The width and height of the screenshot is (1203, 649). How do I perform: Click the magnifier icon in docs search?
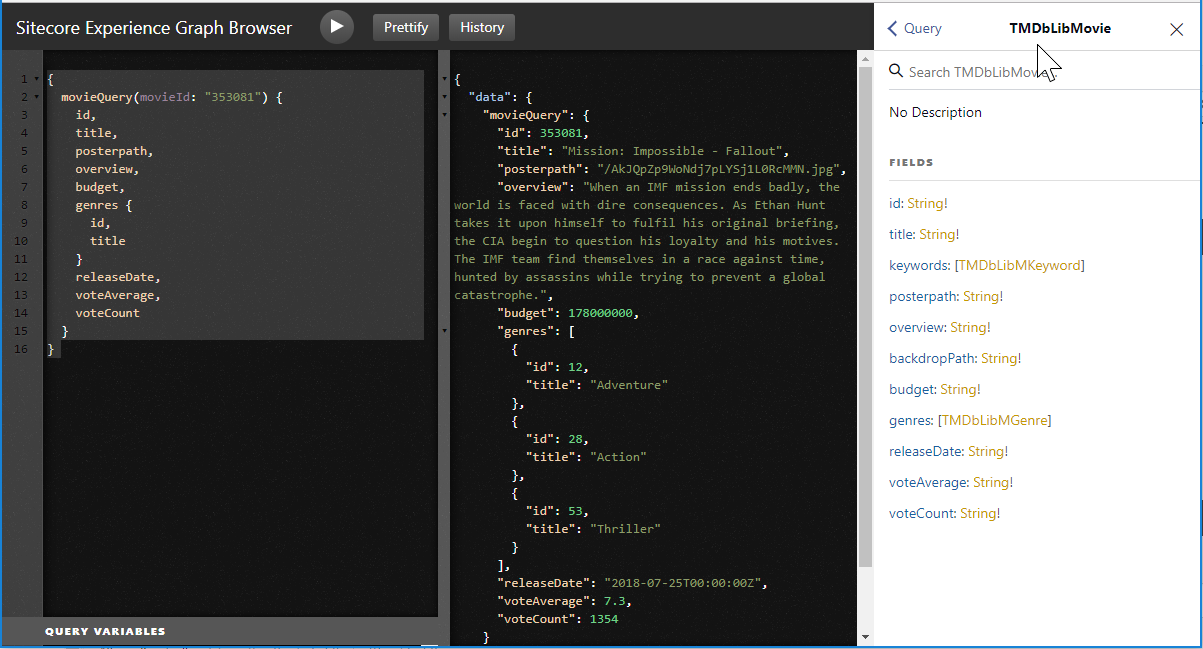pos(896,71)
